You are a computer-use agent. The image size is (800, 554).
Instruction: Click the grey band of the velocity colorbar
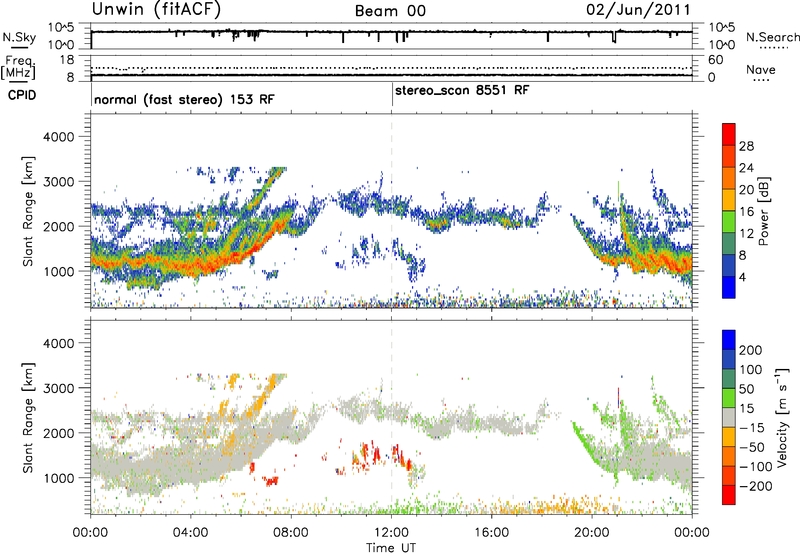click(x=729, y=418)
